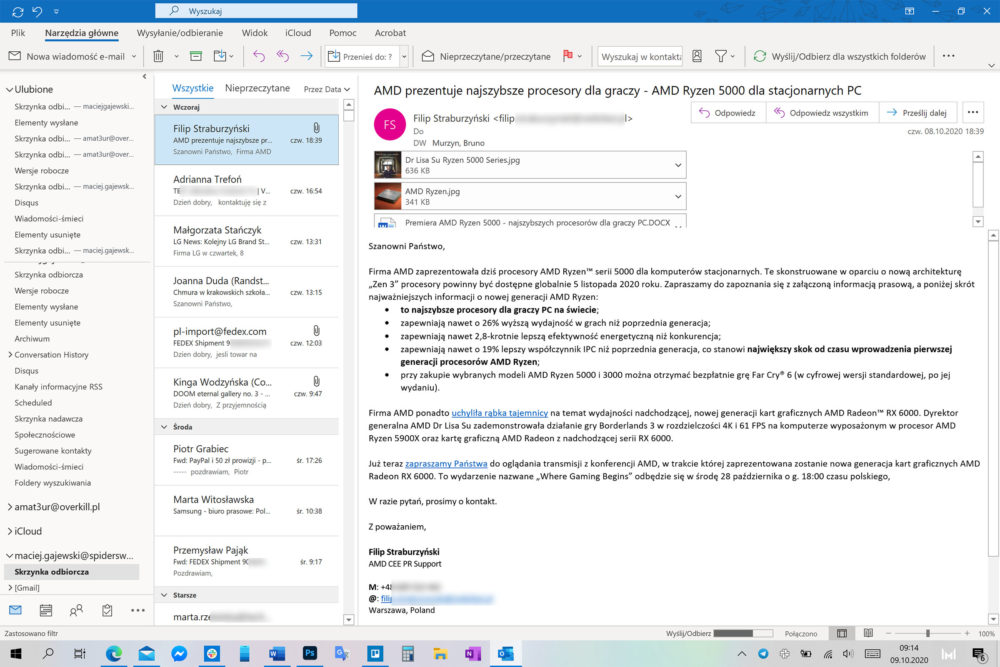
Task: Open OneNote from the taskbar
Action: (473, 653)
